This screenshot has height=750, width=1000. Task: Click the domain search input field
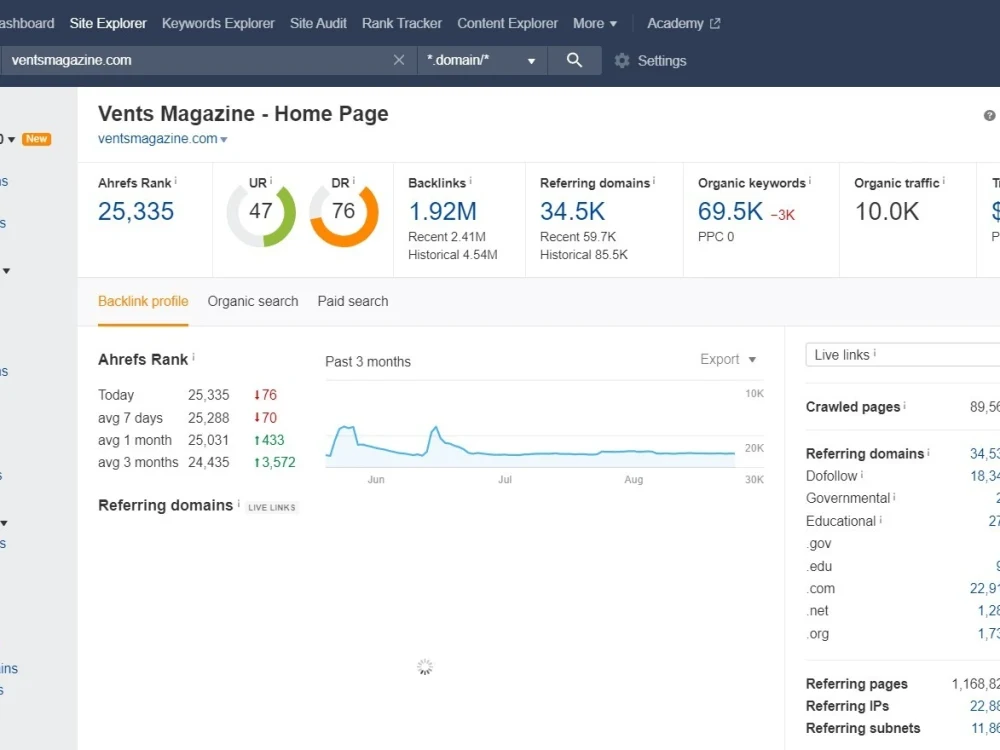coord(198,60)
